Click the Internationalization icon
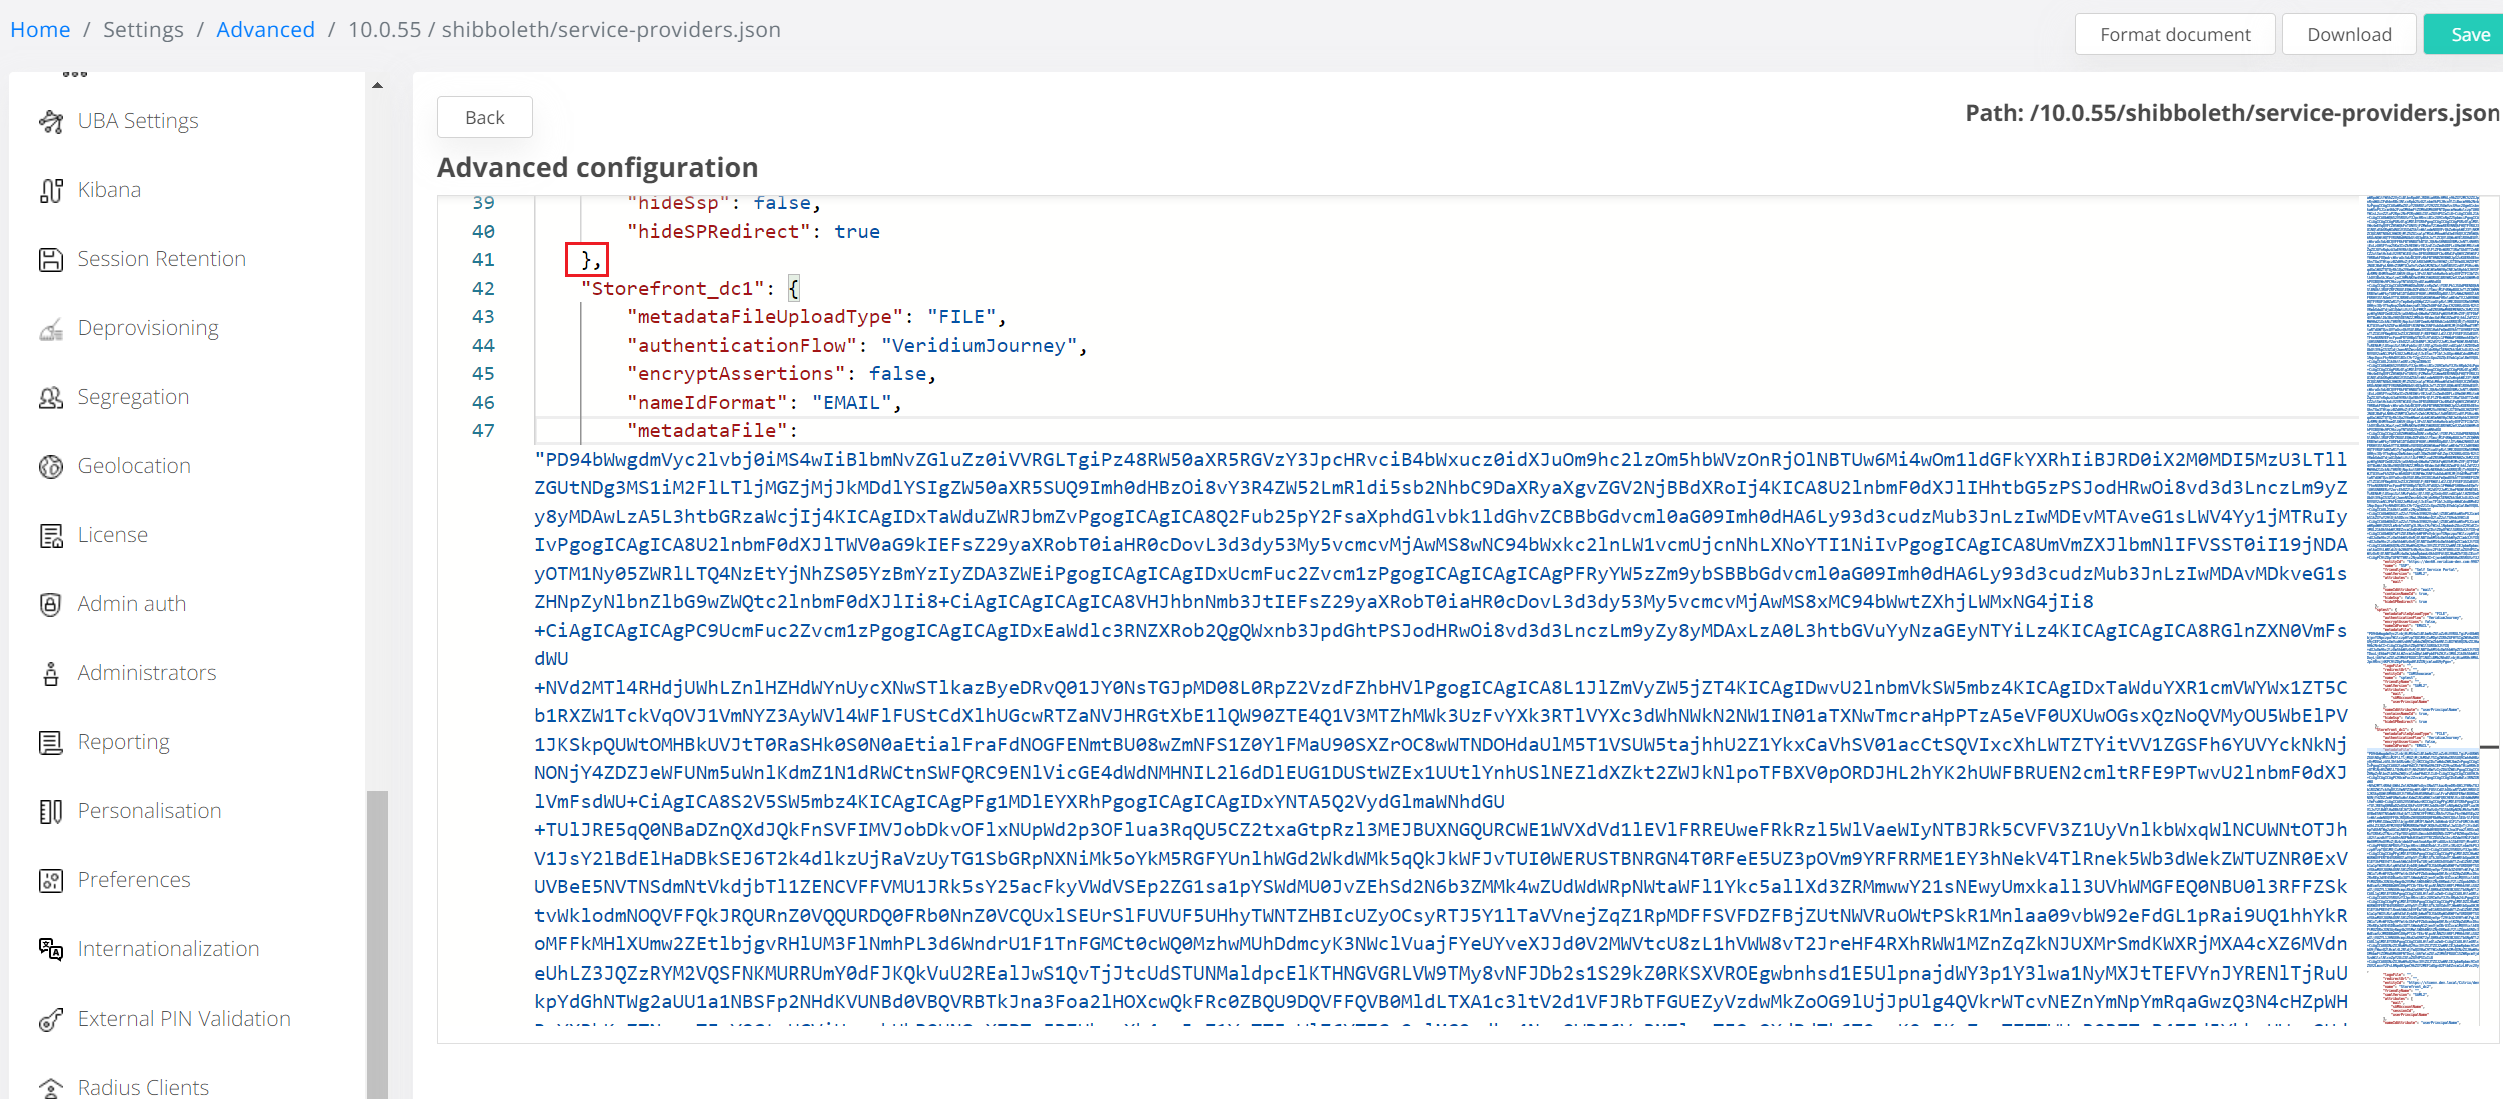Screen dimensions: 2503x1099 (x=51, y=949)
